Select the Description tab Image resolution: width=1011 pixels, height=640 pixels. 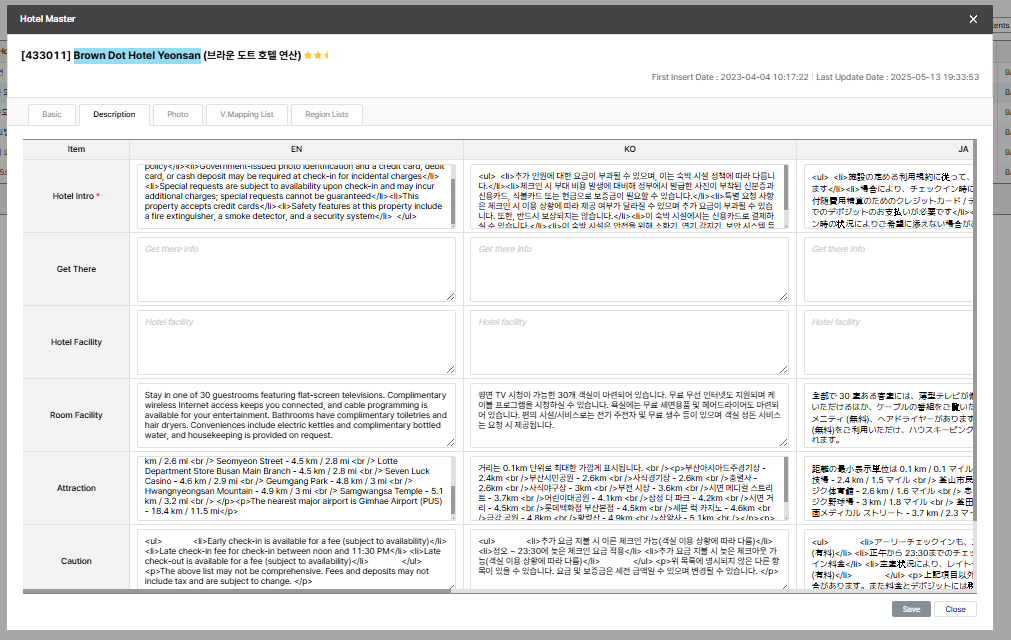pyautogui.click(x=114, y=114)
